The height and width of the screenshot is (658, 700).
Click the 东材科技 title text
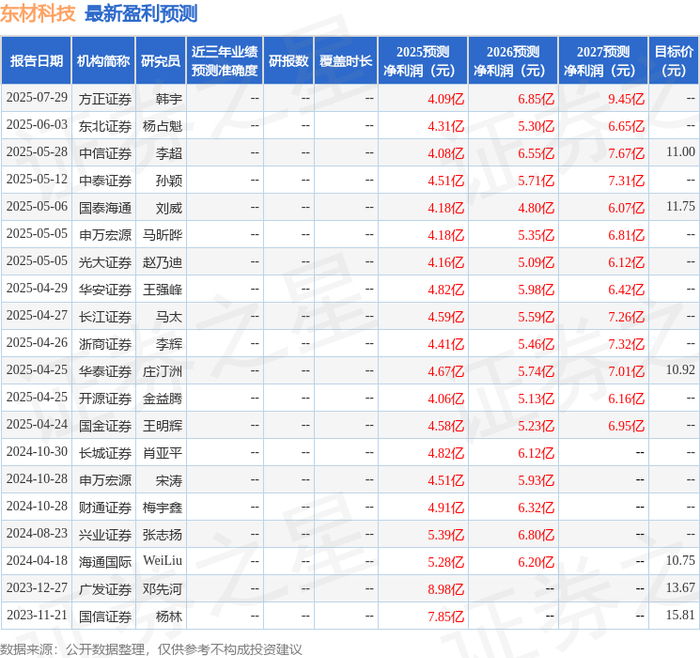pos(38,13)
